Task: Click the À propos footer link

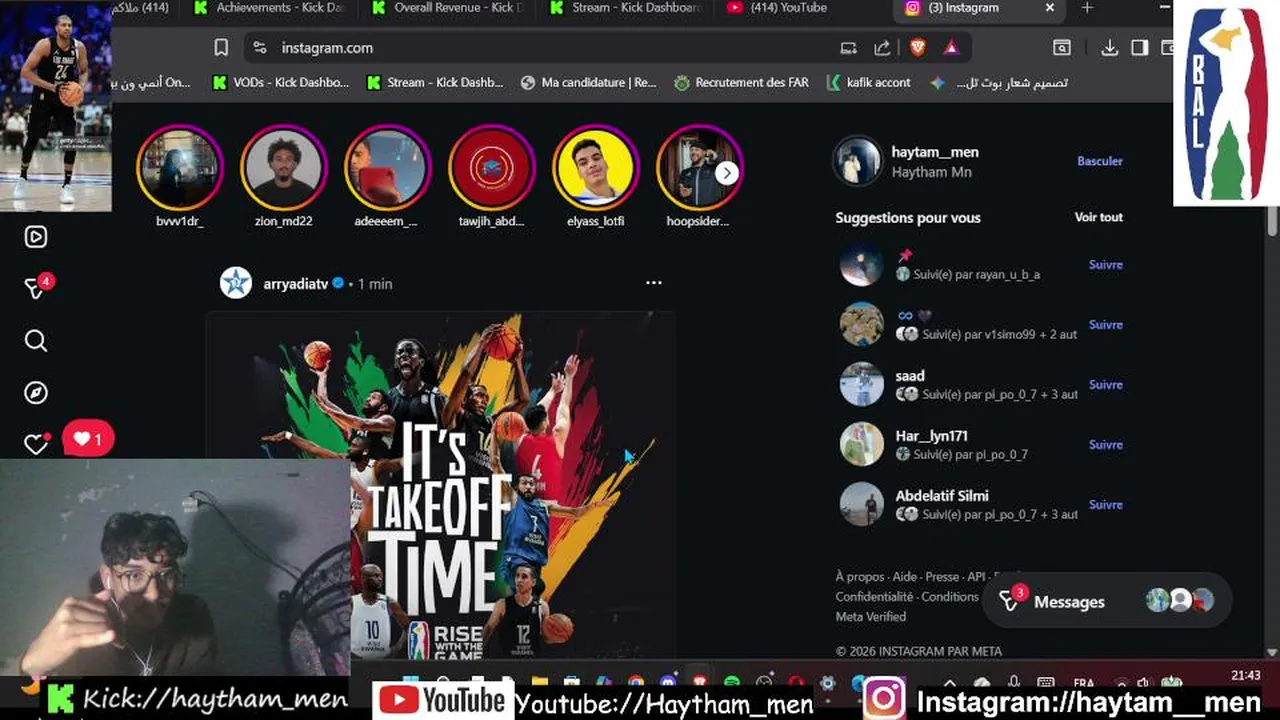Action: pos(860,577)
